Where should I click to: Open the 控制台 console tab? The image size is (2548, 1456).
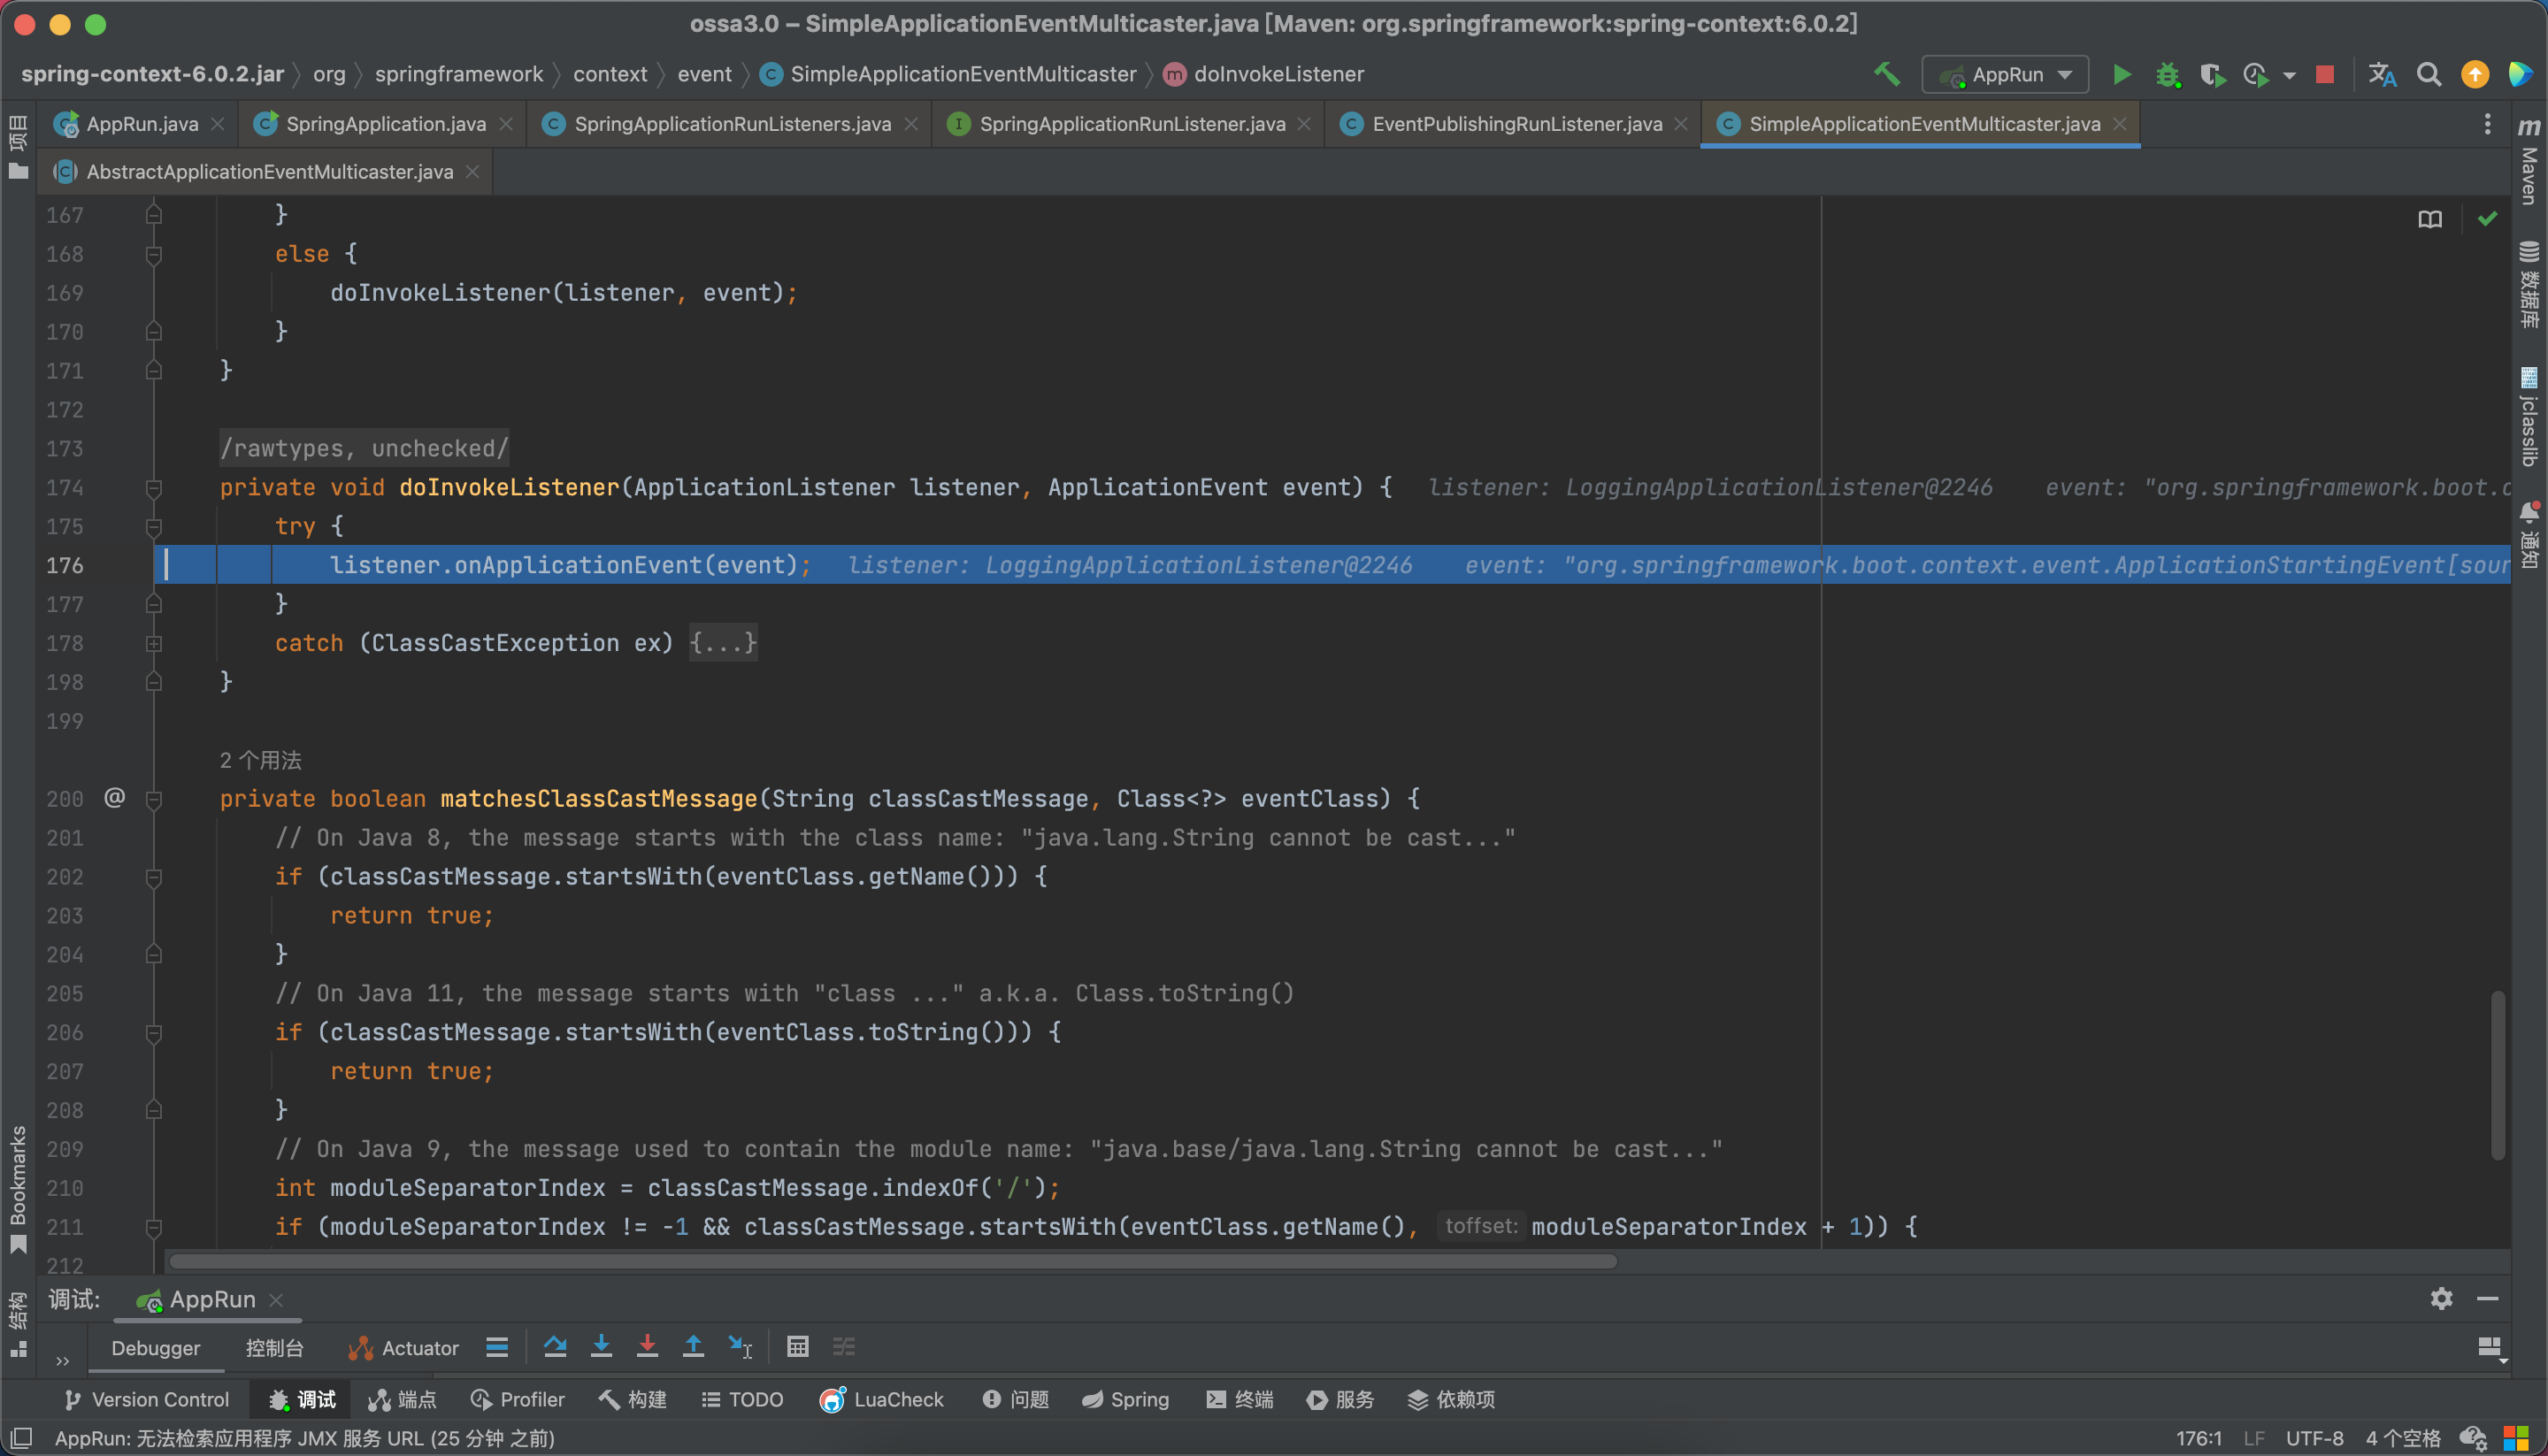pos(274,1348)
